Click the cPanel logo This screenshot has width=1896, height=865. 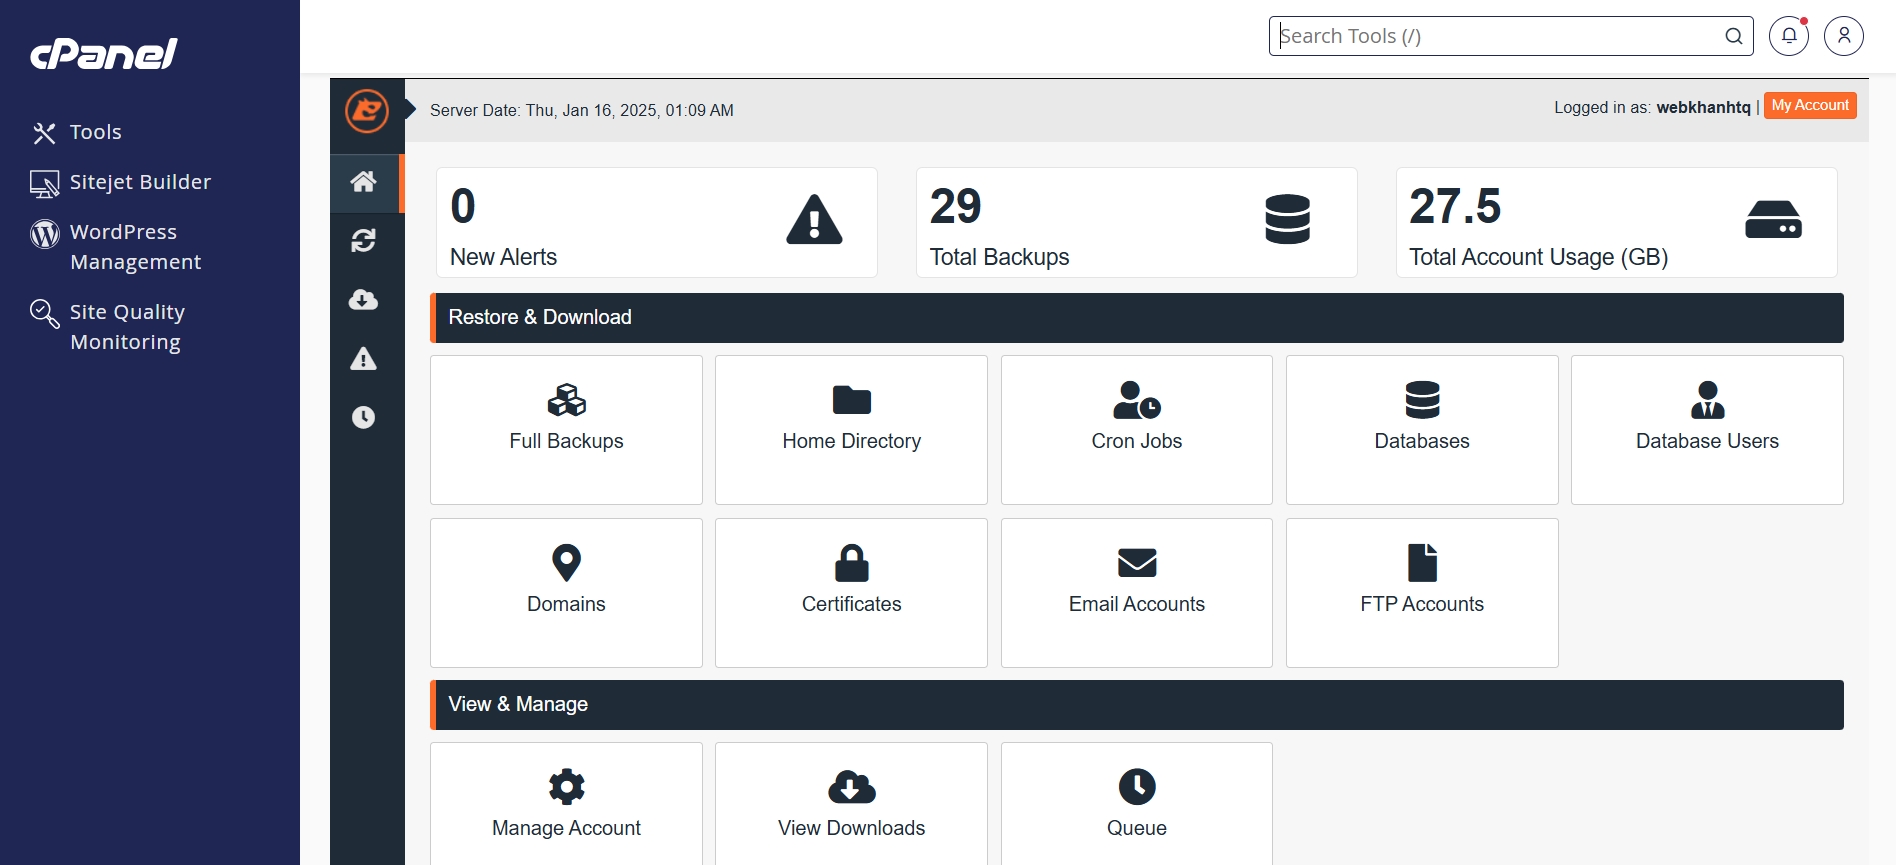(x=104, y=54)
